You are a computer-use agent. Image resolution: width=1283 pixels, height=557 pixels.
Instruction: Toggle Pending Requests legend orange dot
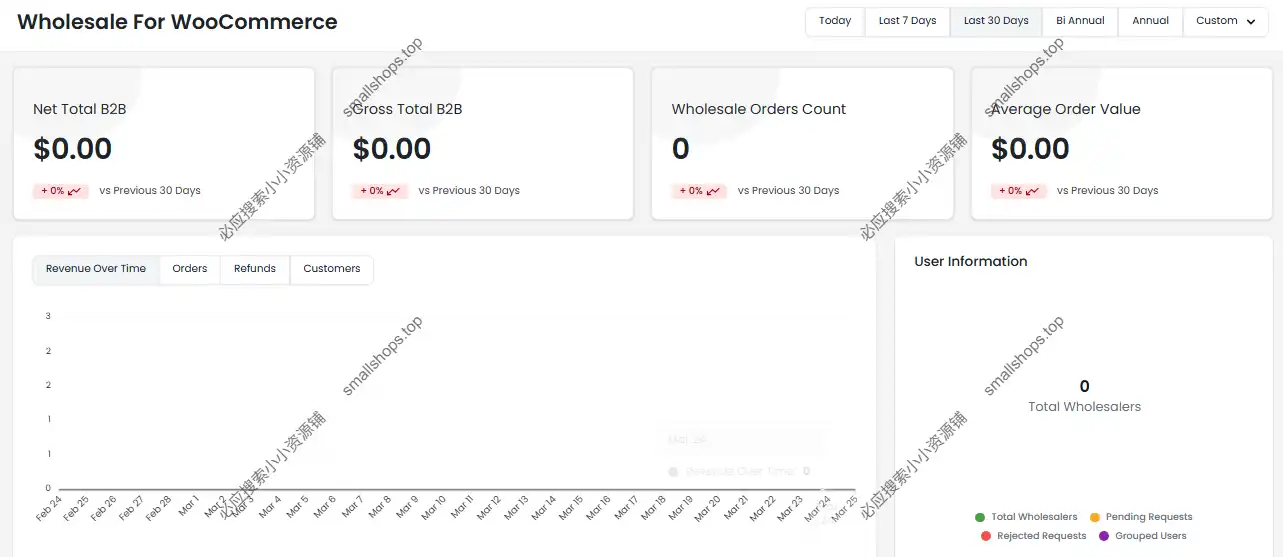pos(1094,517)
